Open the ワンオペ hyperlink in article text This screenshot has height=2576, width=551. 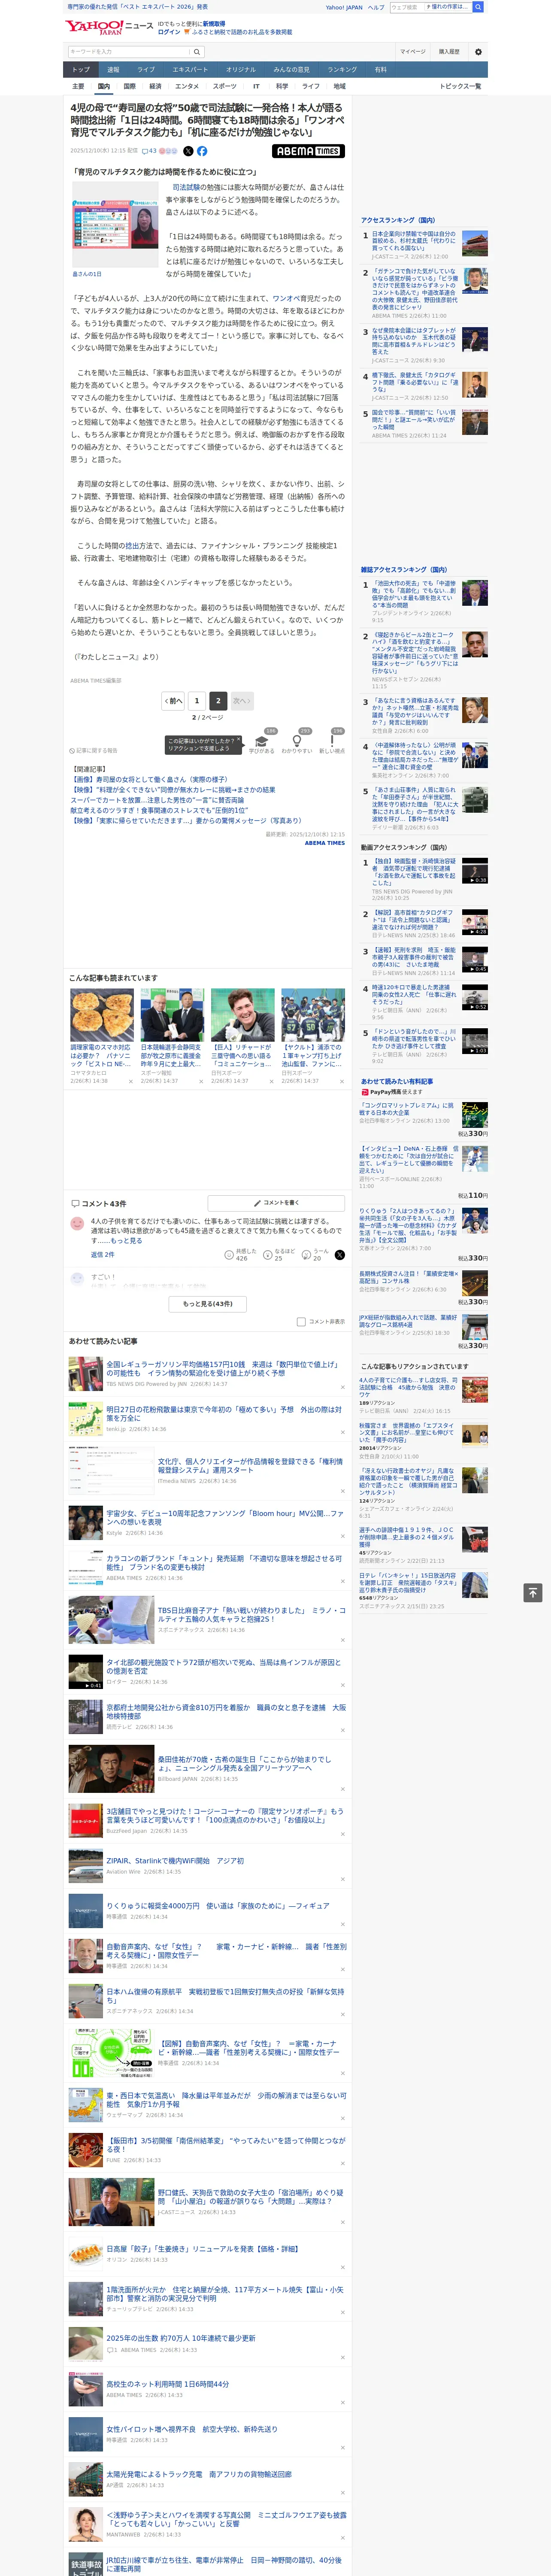(285, 298)
